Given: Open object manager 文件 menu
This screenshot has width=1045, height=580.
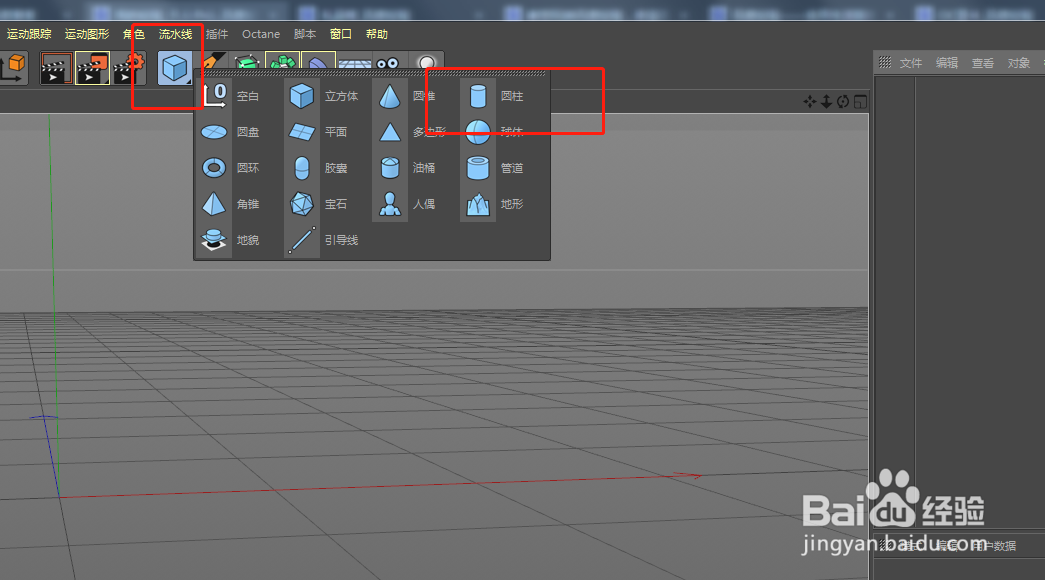Looking at the screenshot, I should (x=910, y=63).
